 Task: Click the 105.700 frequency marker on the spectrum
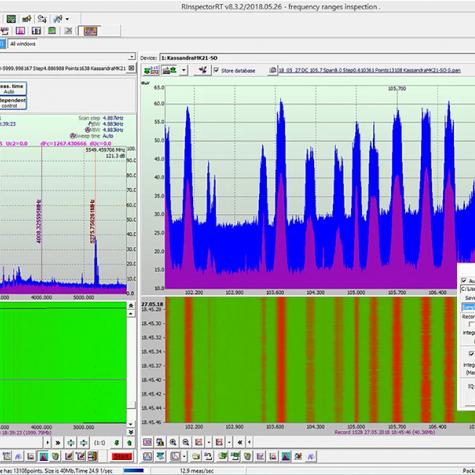click(x=397, y=89)
